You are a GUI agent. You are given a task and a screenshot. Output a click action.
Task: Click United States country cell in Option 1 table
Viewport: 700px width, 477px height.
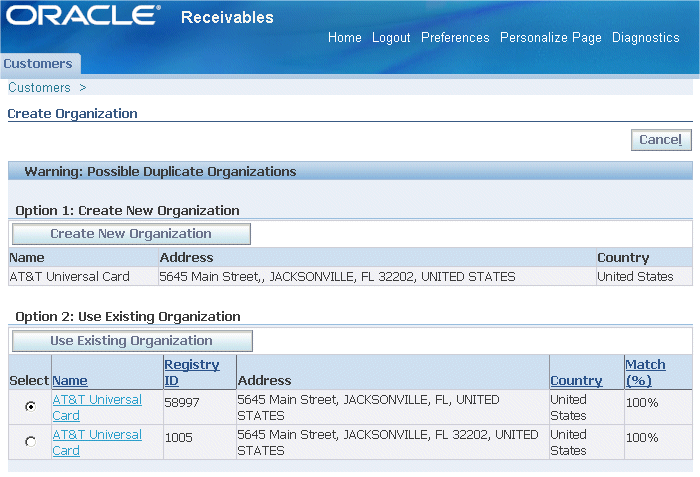pyautogui.click(x=635, y=276)
